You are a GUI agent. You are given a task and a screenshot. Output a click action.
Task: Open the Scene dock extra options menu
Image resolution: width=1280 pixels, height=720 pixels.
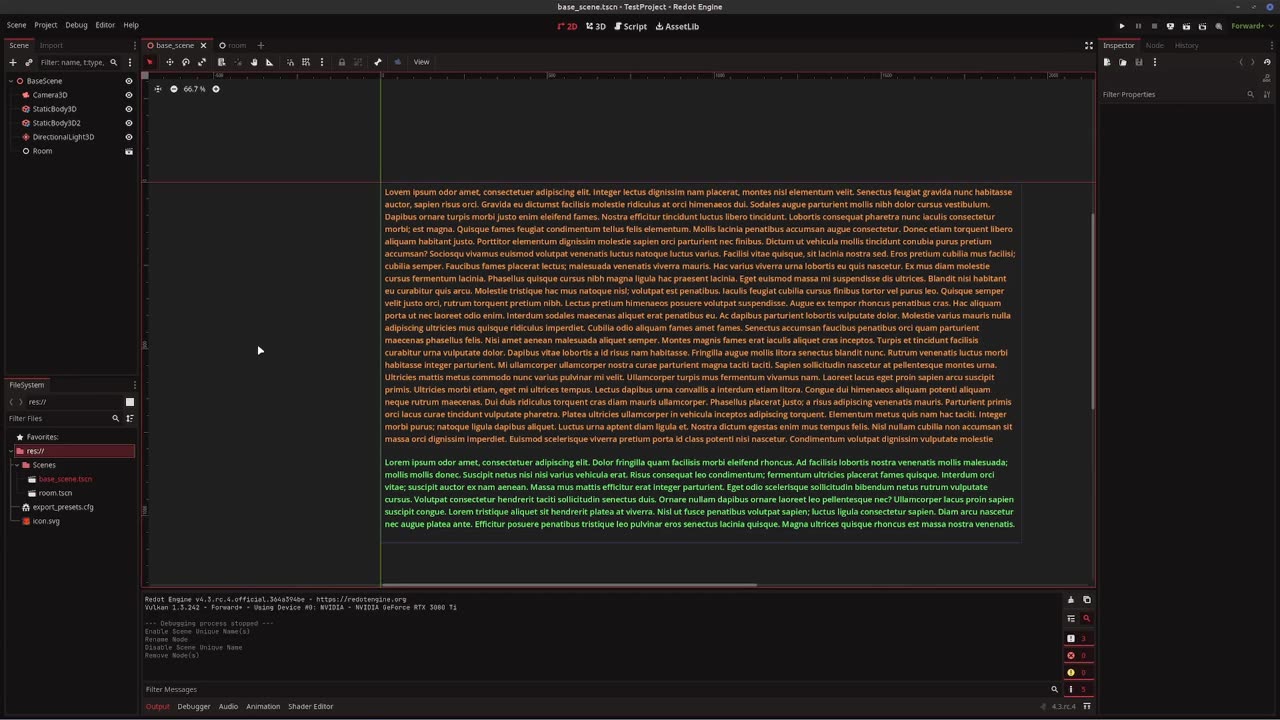coord(129,62)
